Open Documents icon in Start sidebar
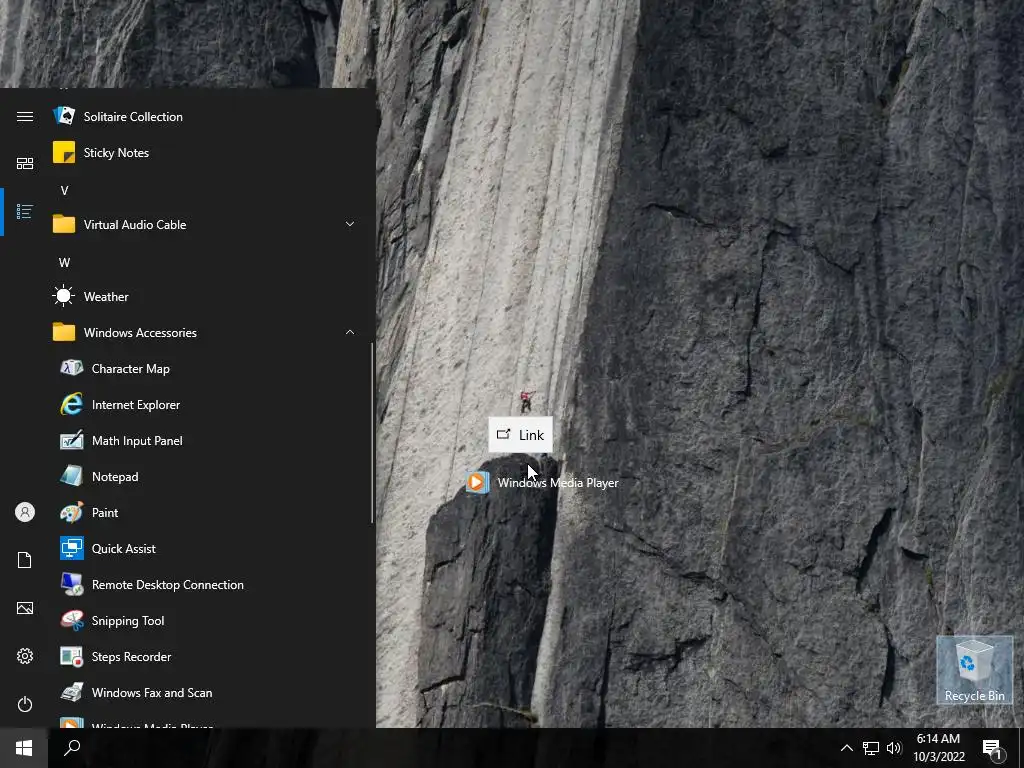Image resolution: width=1024 pixels, height=768 pixels. (x=25, y=560)
